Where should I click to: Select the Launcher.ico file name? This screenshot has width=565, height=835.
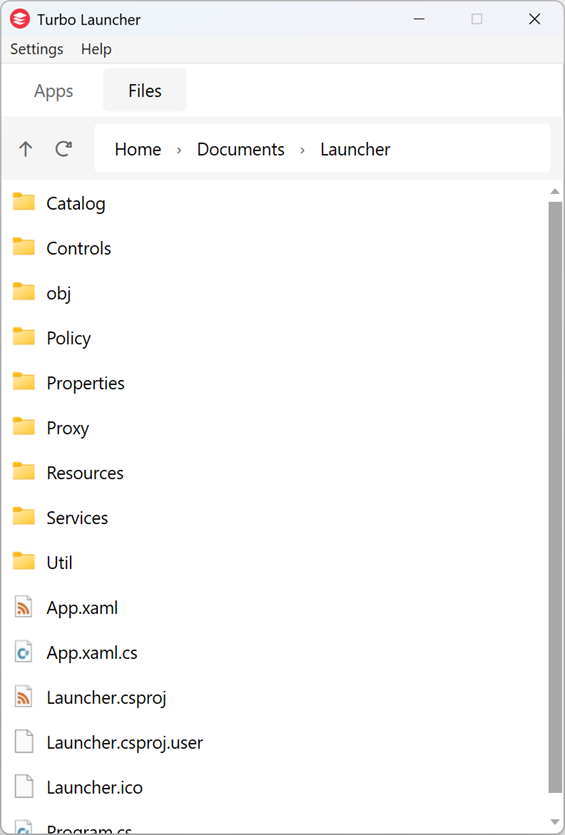click(x=94, y=788)
